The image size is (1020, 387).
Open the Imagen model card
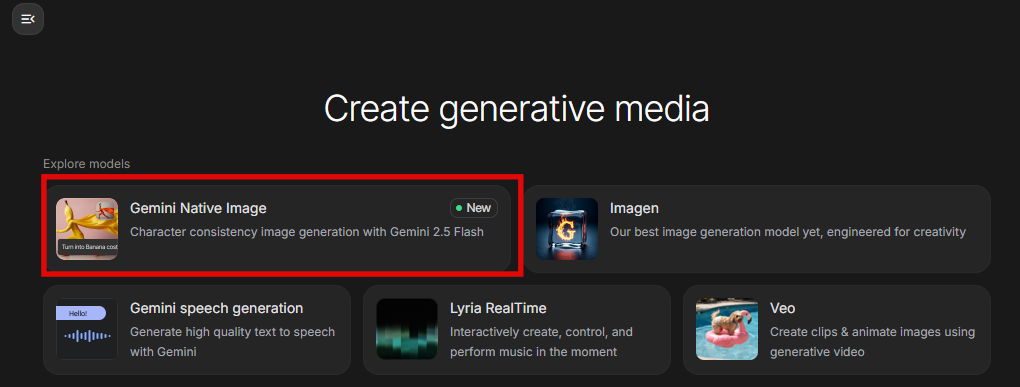pos(757,228)
